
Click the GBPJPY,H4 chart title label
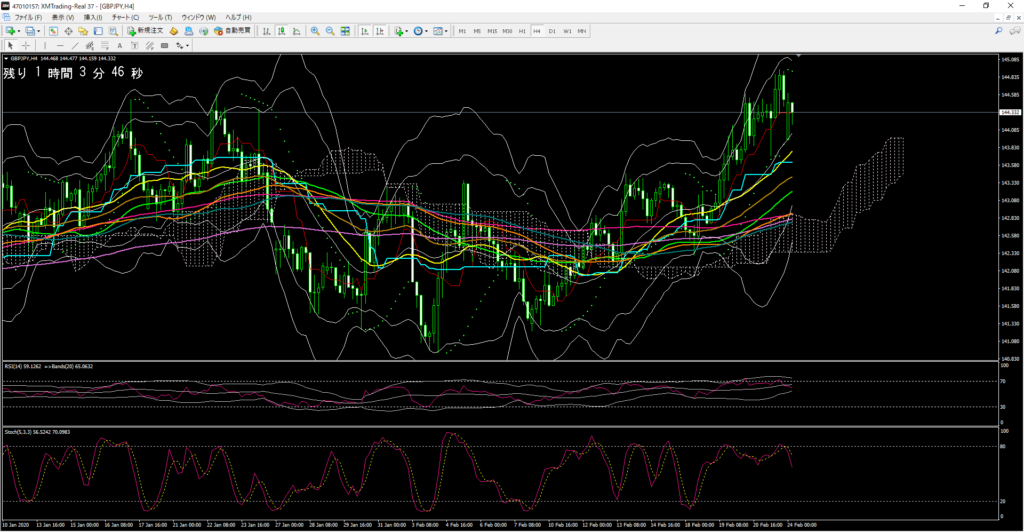[x=24, y=58]
